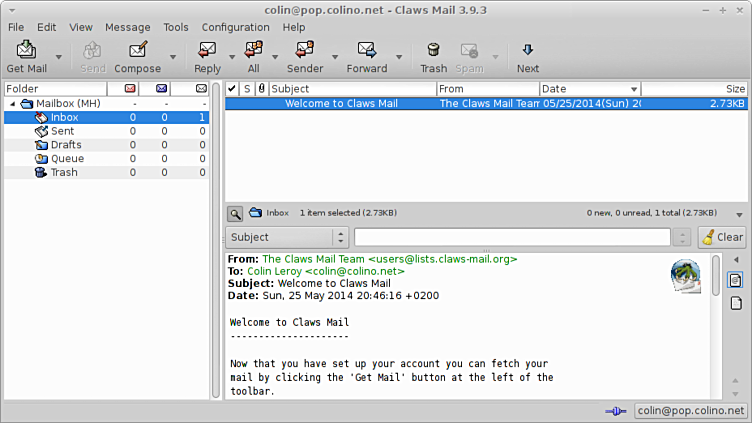Click the Reply to Sender icon
This screenshot has height=423, width=752.
(305, 50)
